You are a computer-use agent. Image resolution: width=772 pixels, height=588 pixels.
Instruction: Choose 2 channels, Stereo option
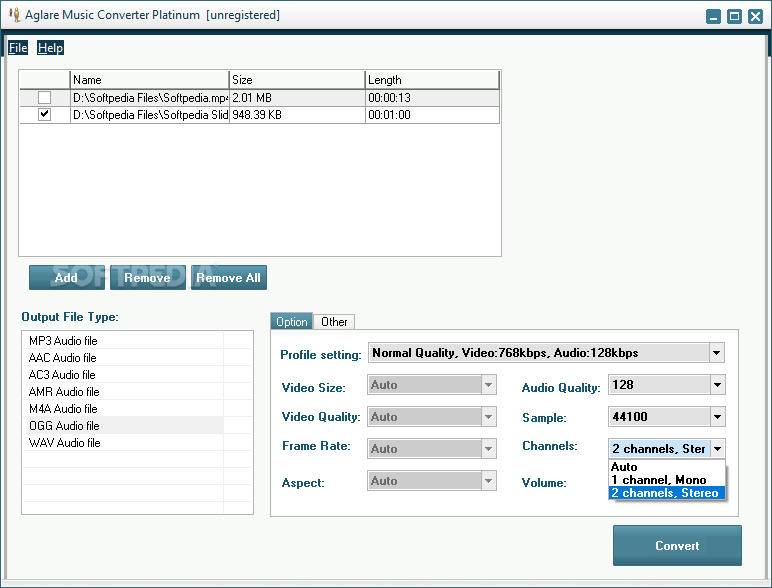[667, 493]
